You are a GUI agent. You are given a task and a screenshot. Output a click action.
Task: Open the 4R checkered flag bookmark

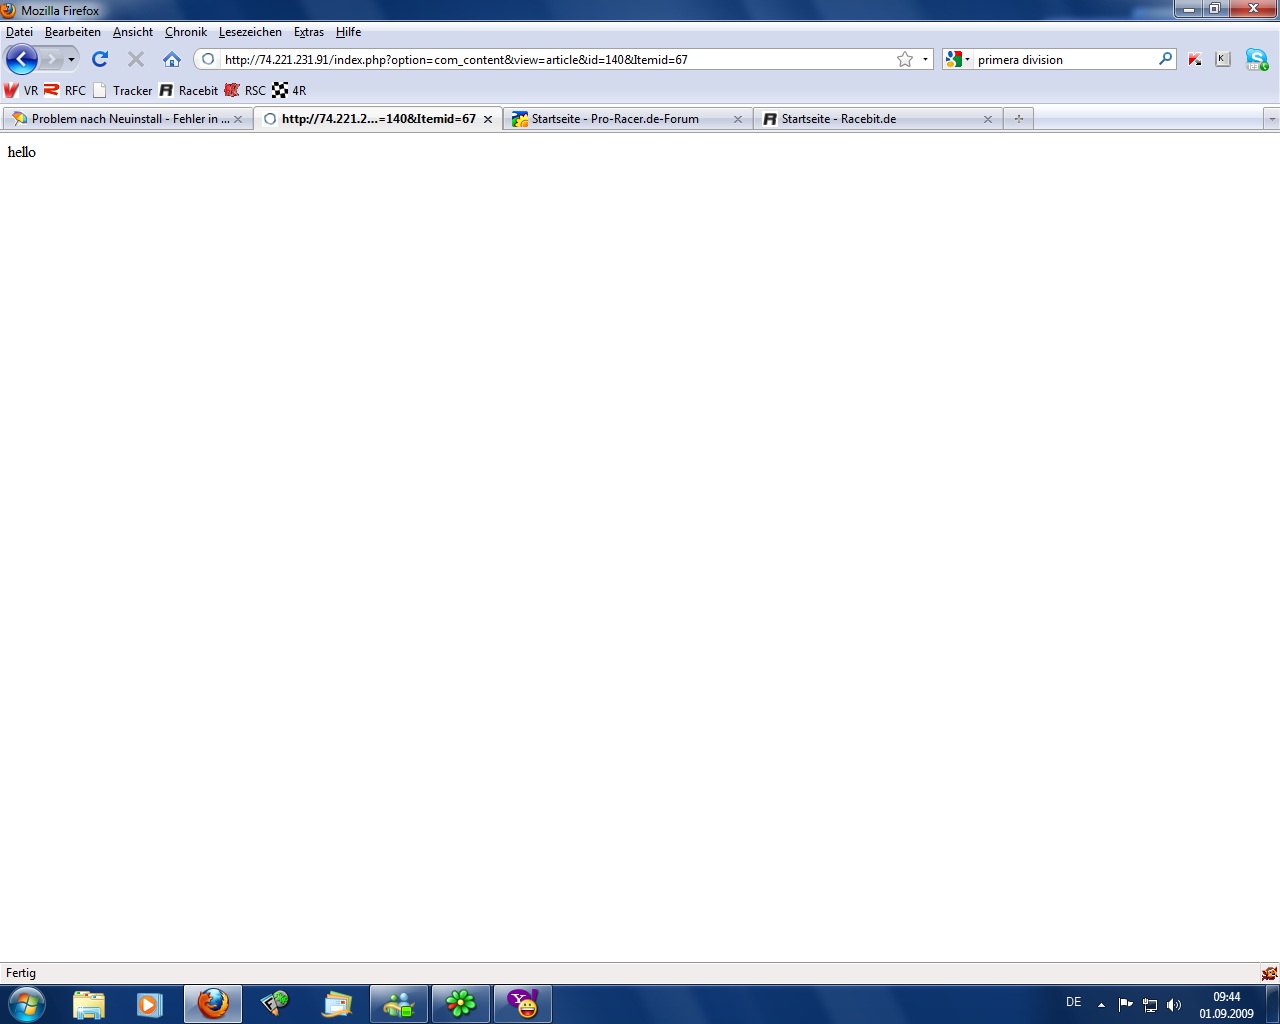click(289, 90)
